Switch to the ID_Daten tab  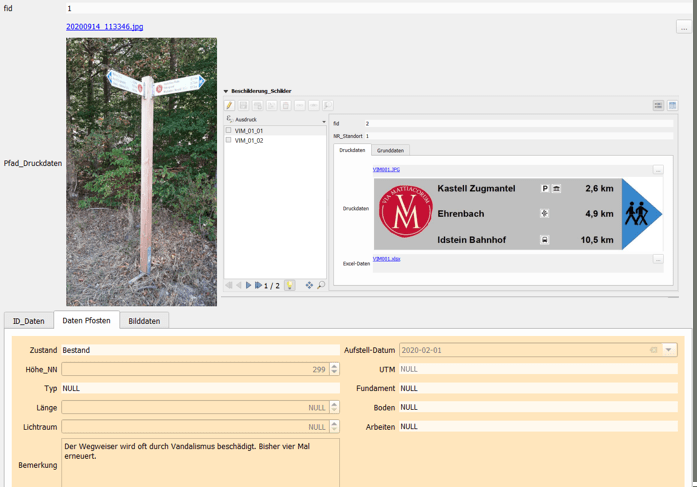(x=29, y=321)
